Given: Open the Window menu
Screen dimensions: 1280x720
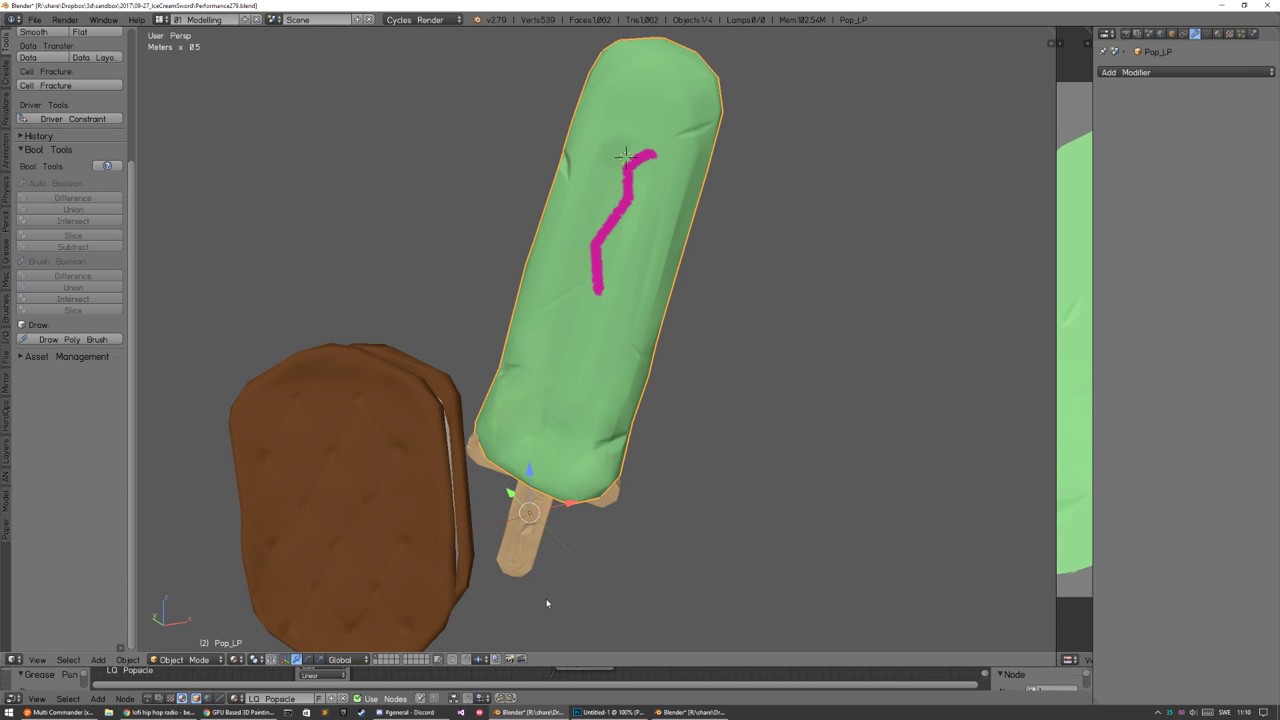Looking at the screenshot, I should (104, 20).
